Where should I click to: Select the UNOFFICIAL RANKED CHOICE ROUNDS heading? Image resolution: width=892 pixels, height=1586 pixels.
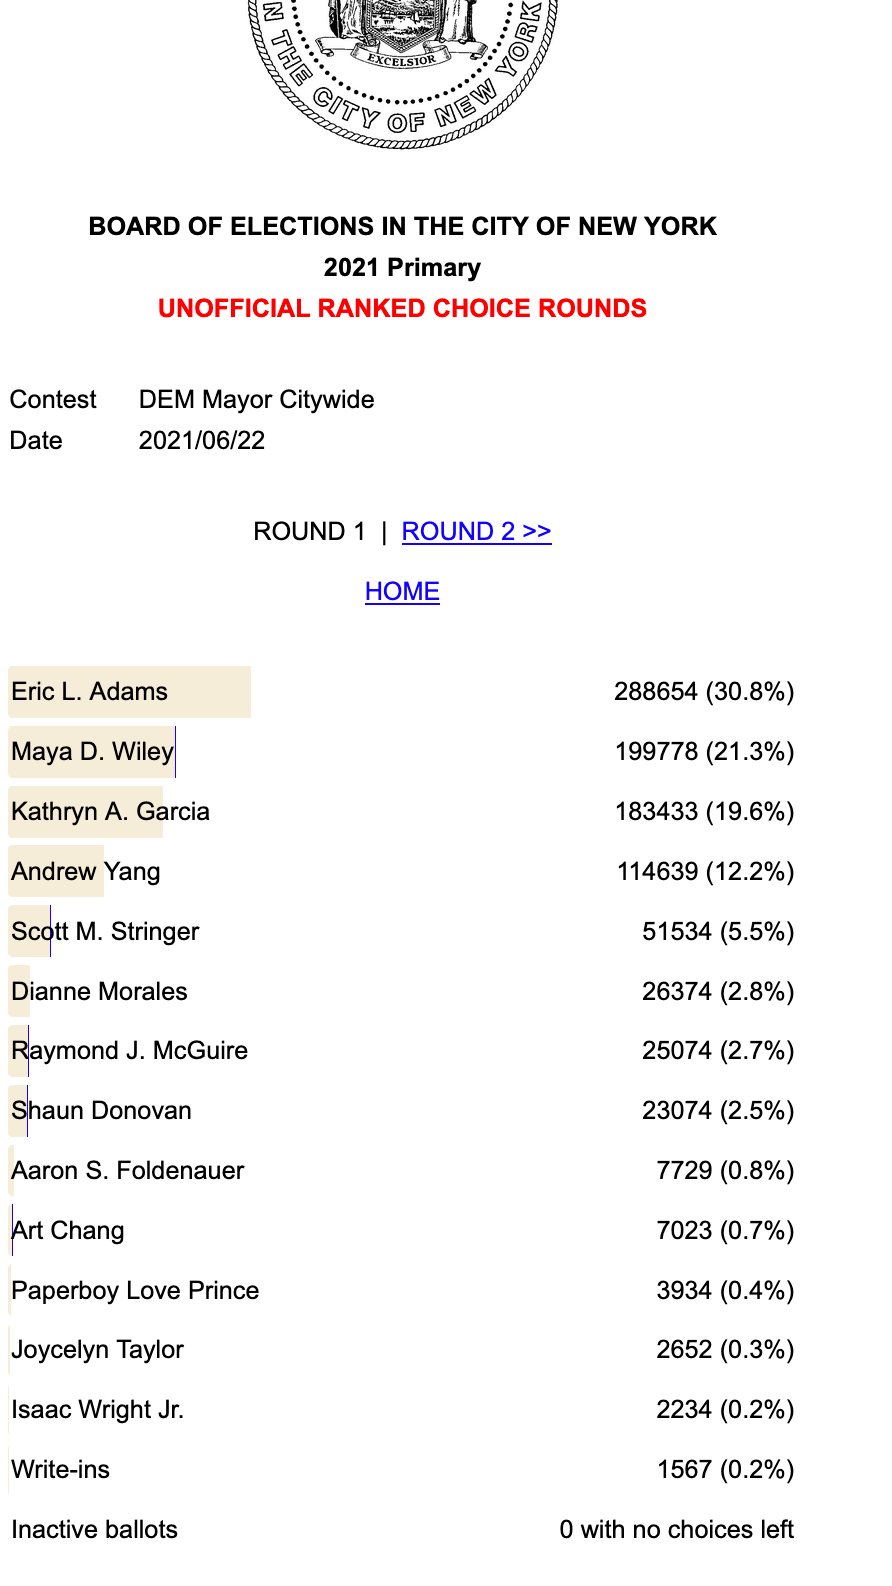pos(402,308)
